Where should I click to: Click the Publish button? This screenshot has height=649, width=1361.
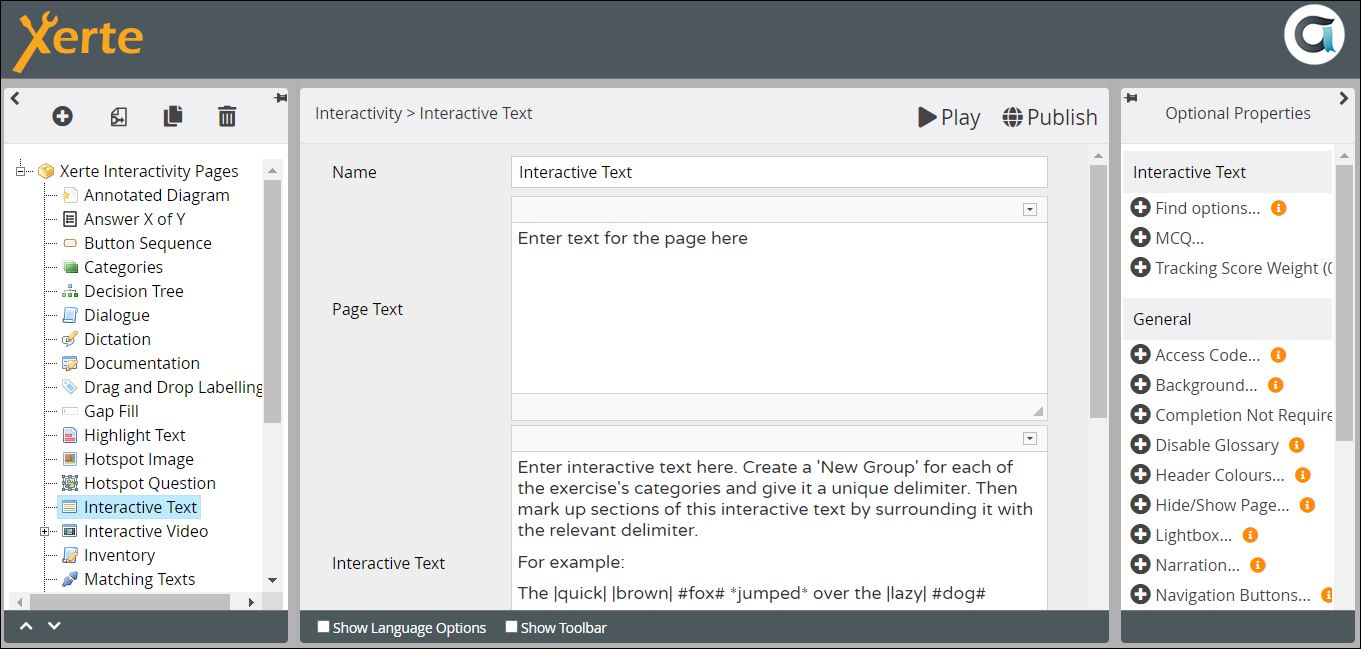(x=1050, y=117)
